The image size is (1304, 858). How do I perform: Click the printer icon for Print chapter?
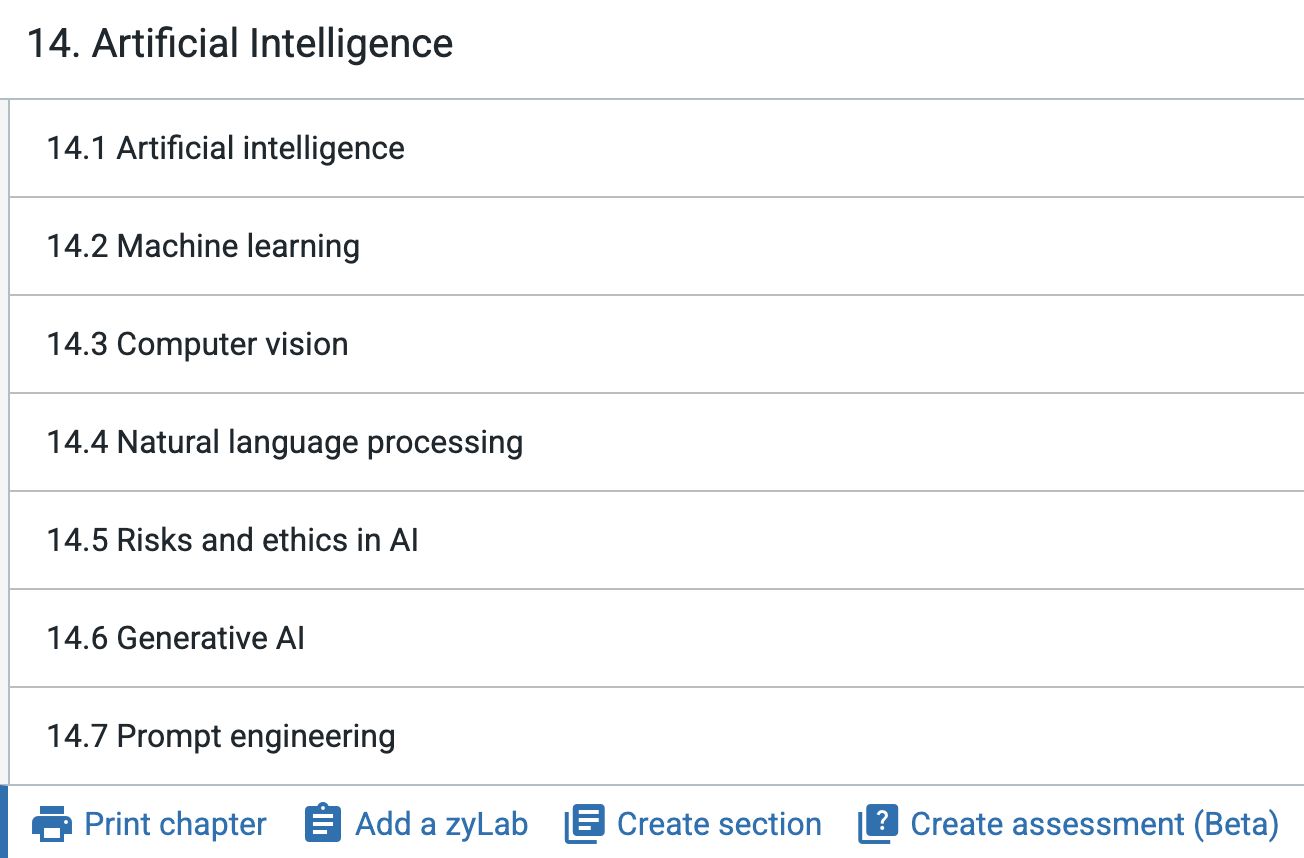tap(51, 825)
